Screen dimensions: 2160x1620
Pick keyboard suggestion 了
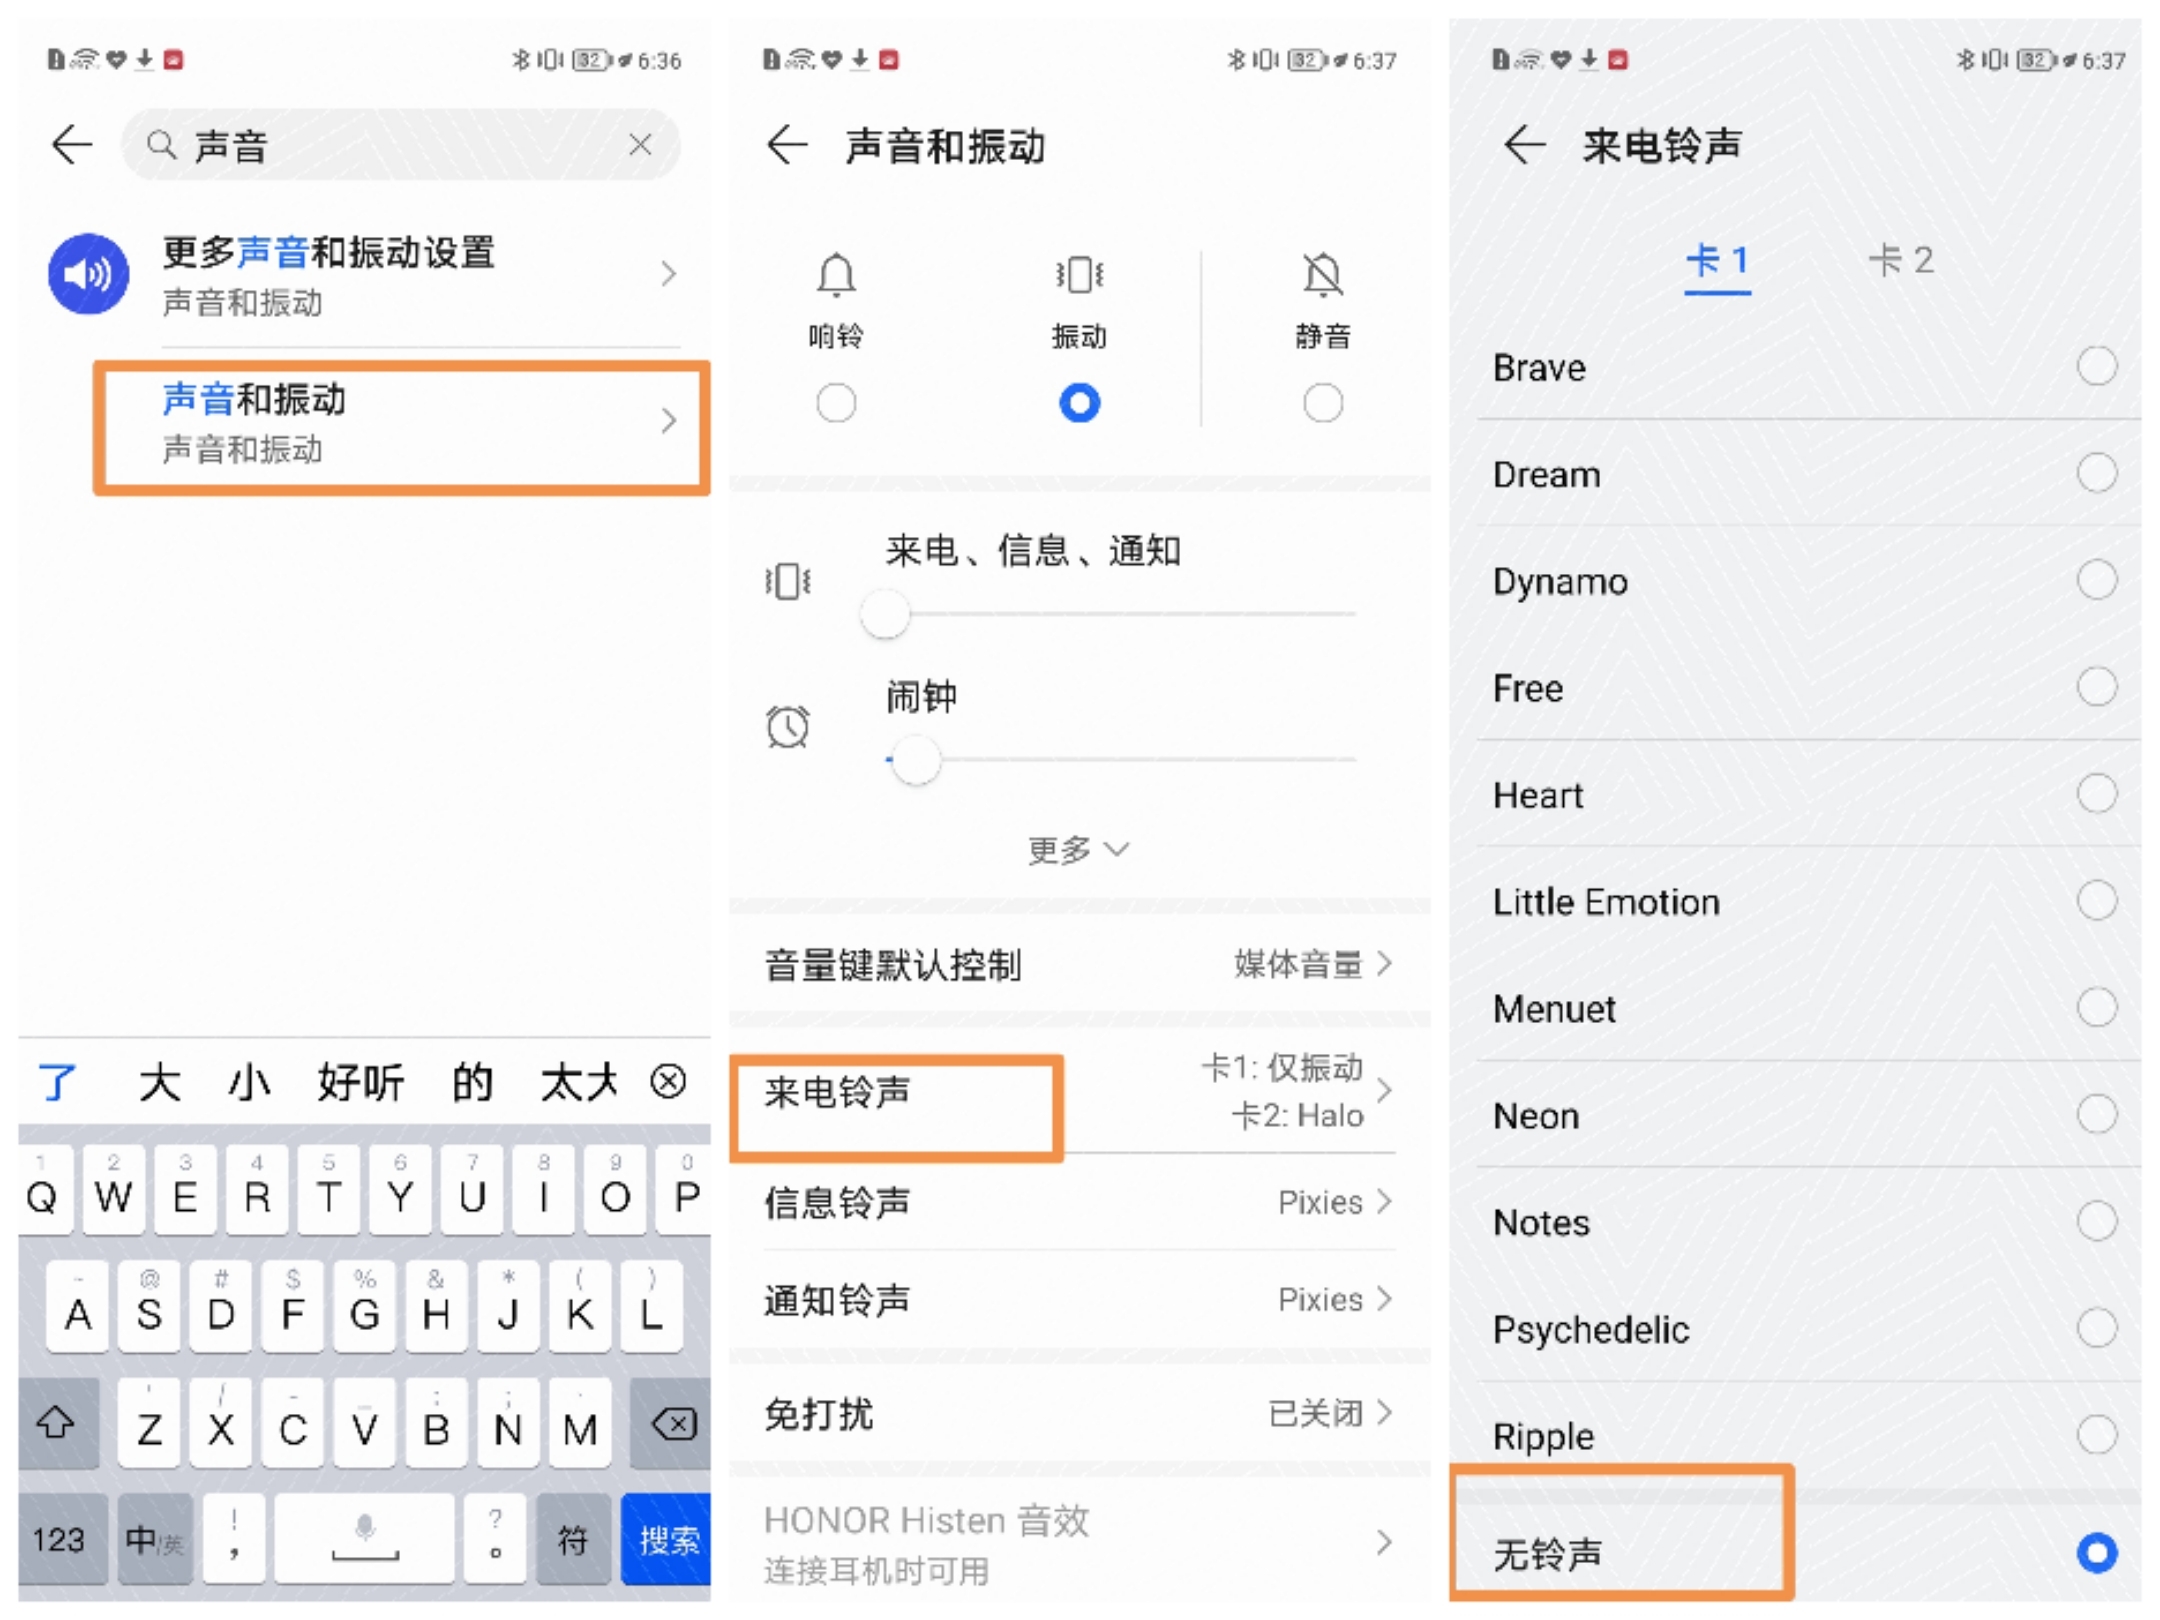click(x=58, y=1083)
